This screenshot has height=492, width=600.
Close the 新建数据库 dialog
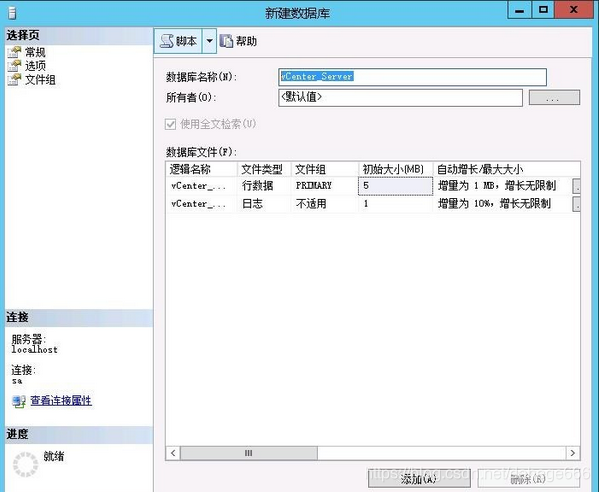click(574, 10)
